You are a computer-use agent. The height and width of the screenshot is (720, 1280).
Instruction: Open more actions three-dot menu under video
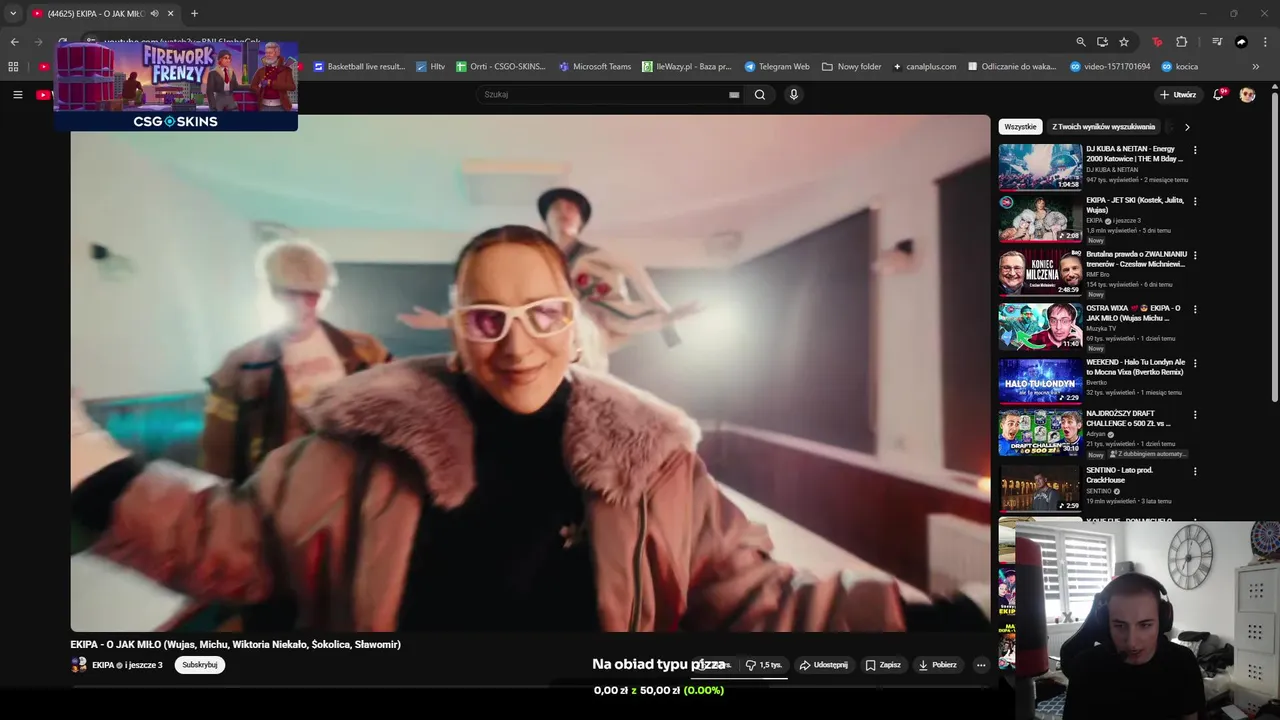tap(981, 665)
